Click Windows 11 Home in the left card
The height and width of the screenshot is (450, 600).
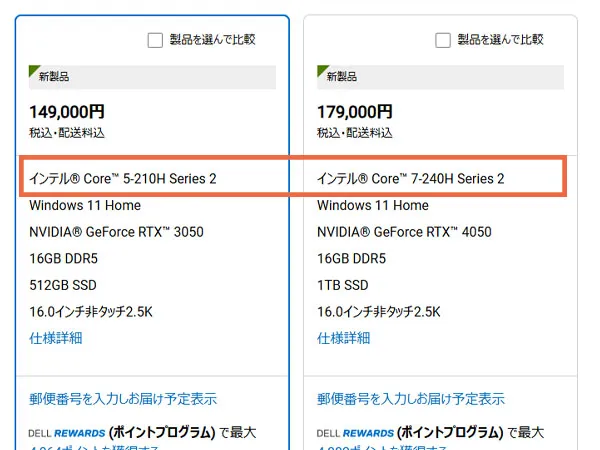[85, 205]
